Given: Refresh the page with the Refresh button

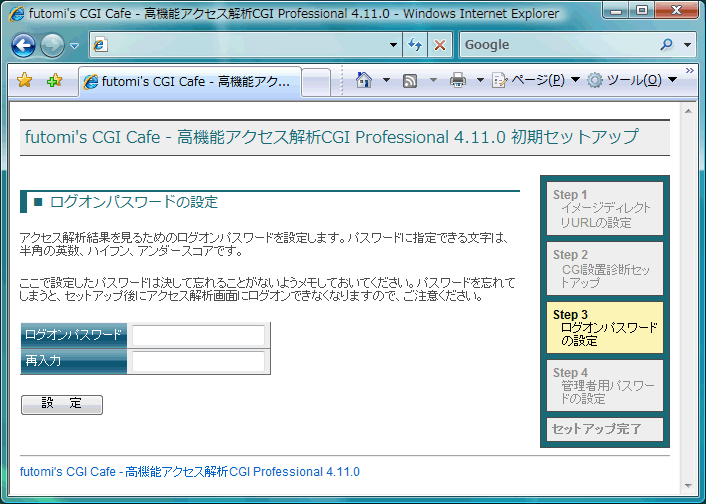Looking at the screenshot, I should 415,45.
